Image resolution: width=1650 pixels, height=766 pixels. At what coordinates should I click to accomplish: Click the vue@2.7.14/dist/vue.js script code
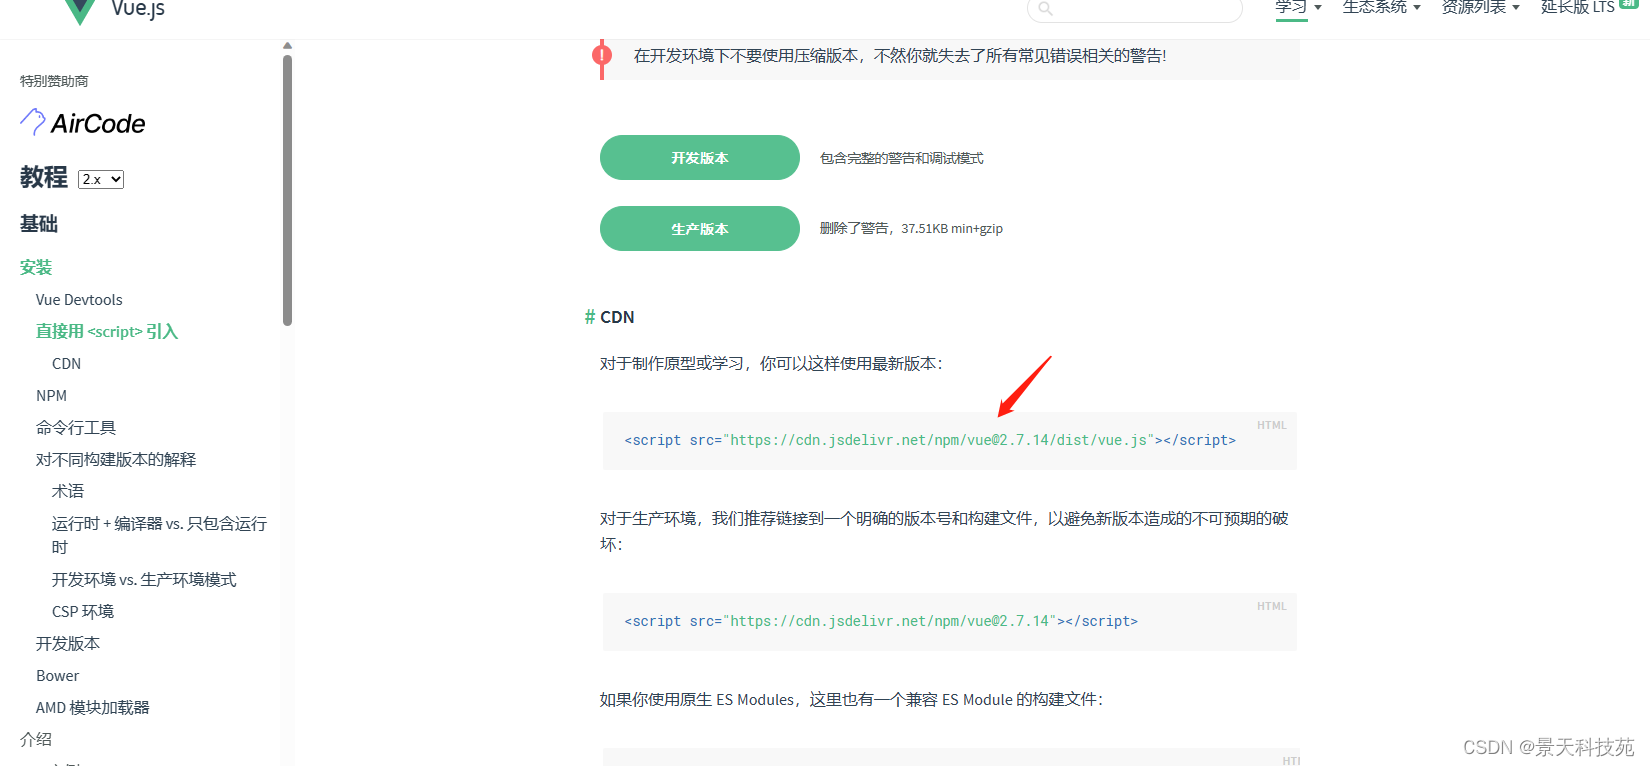click(930, 440)
